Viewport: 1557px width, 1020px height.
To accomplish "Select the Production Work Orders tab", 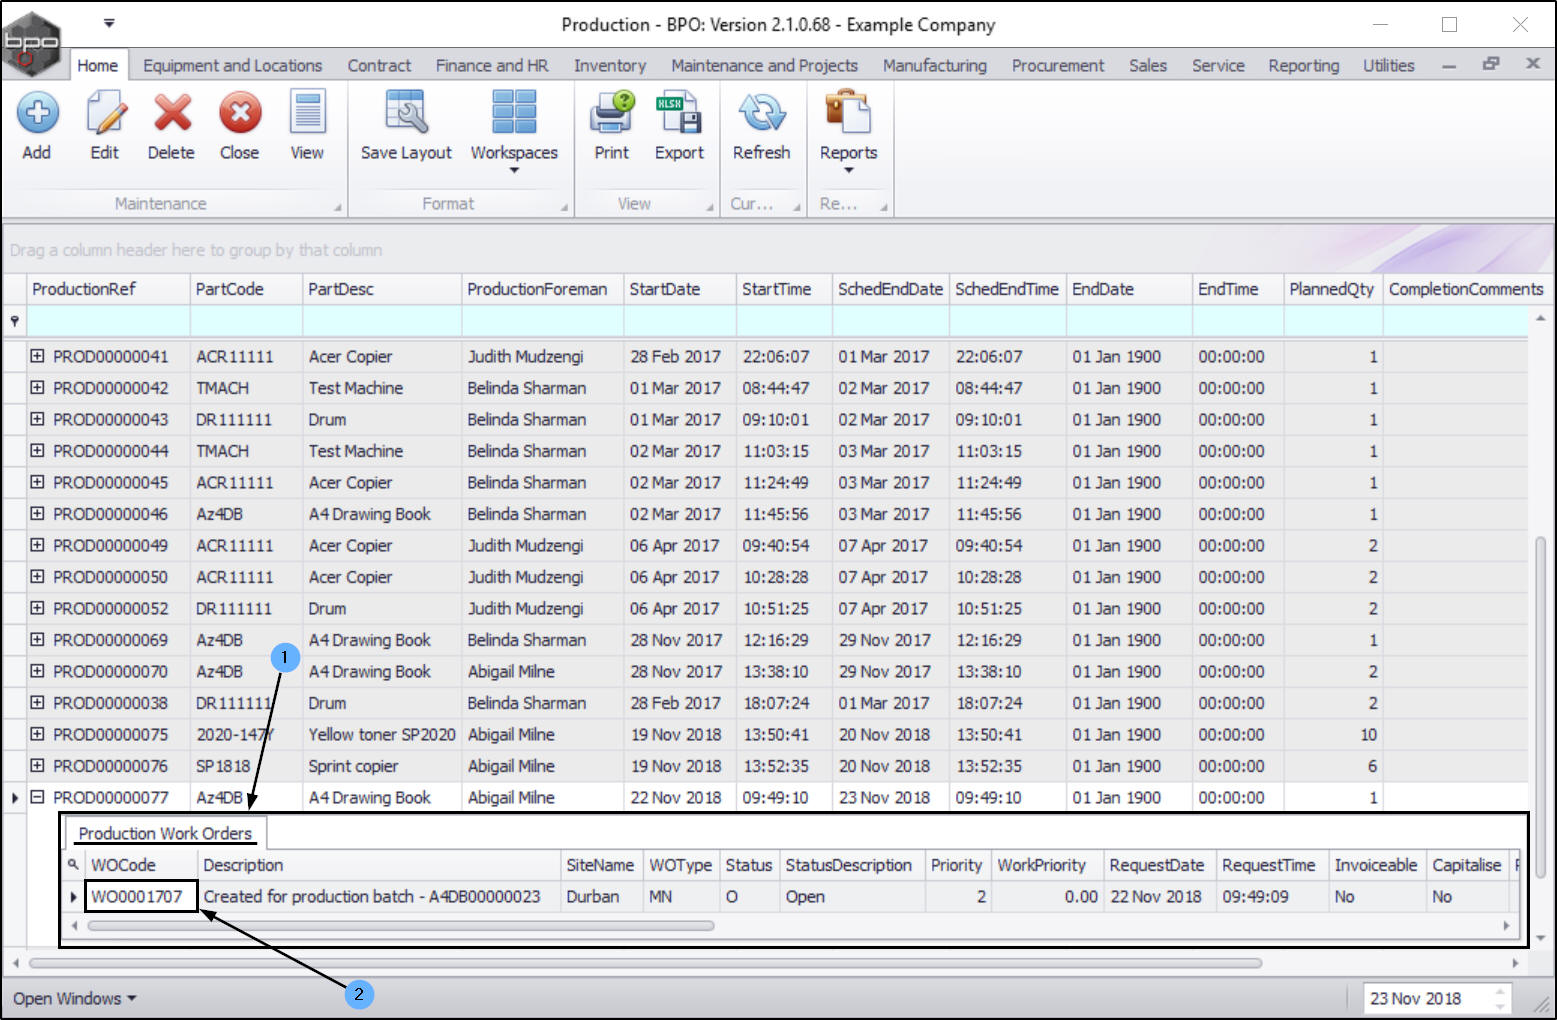I will click(x=165, y=833).
